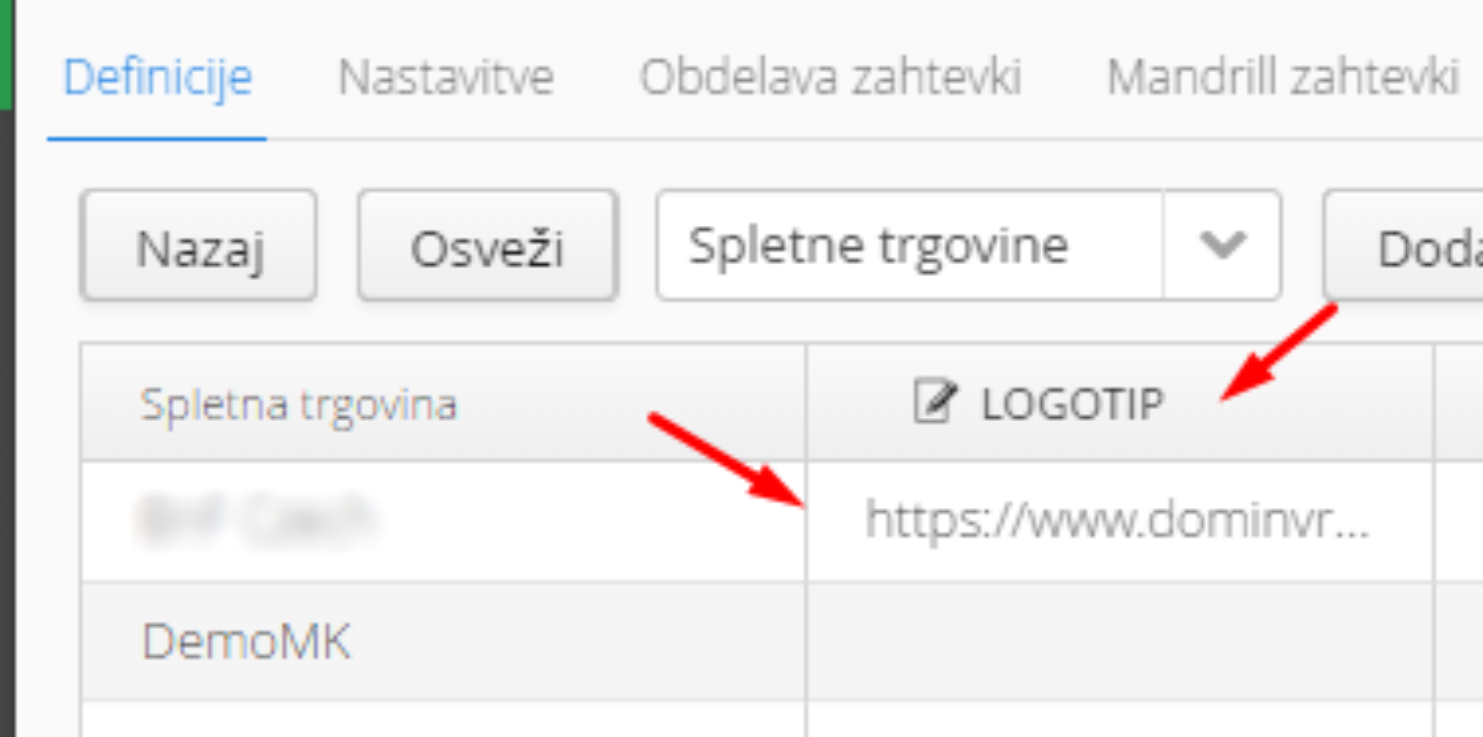
Task: Click the edit pencil icon beside LOGOTIP
Action: point(935,402)
